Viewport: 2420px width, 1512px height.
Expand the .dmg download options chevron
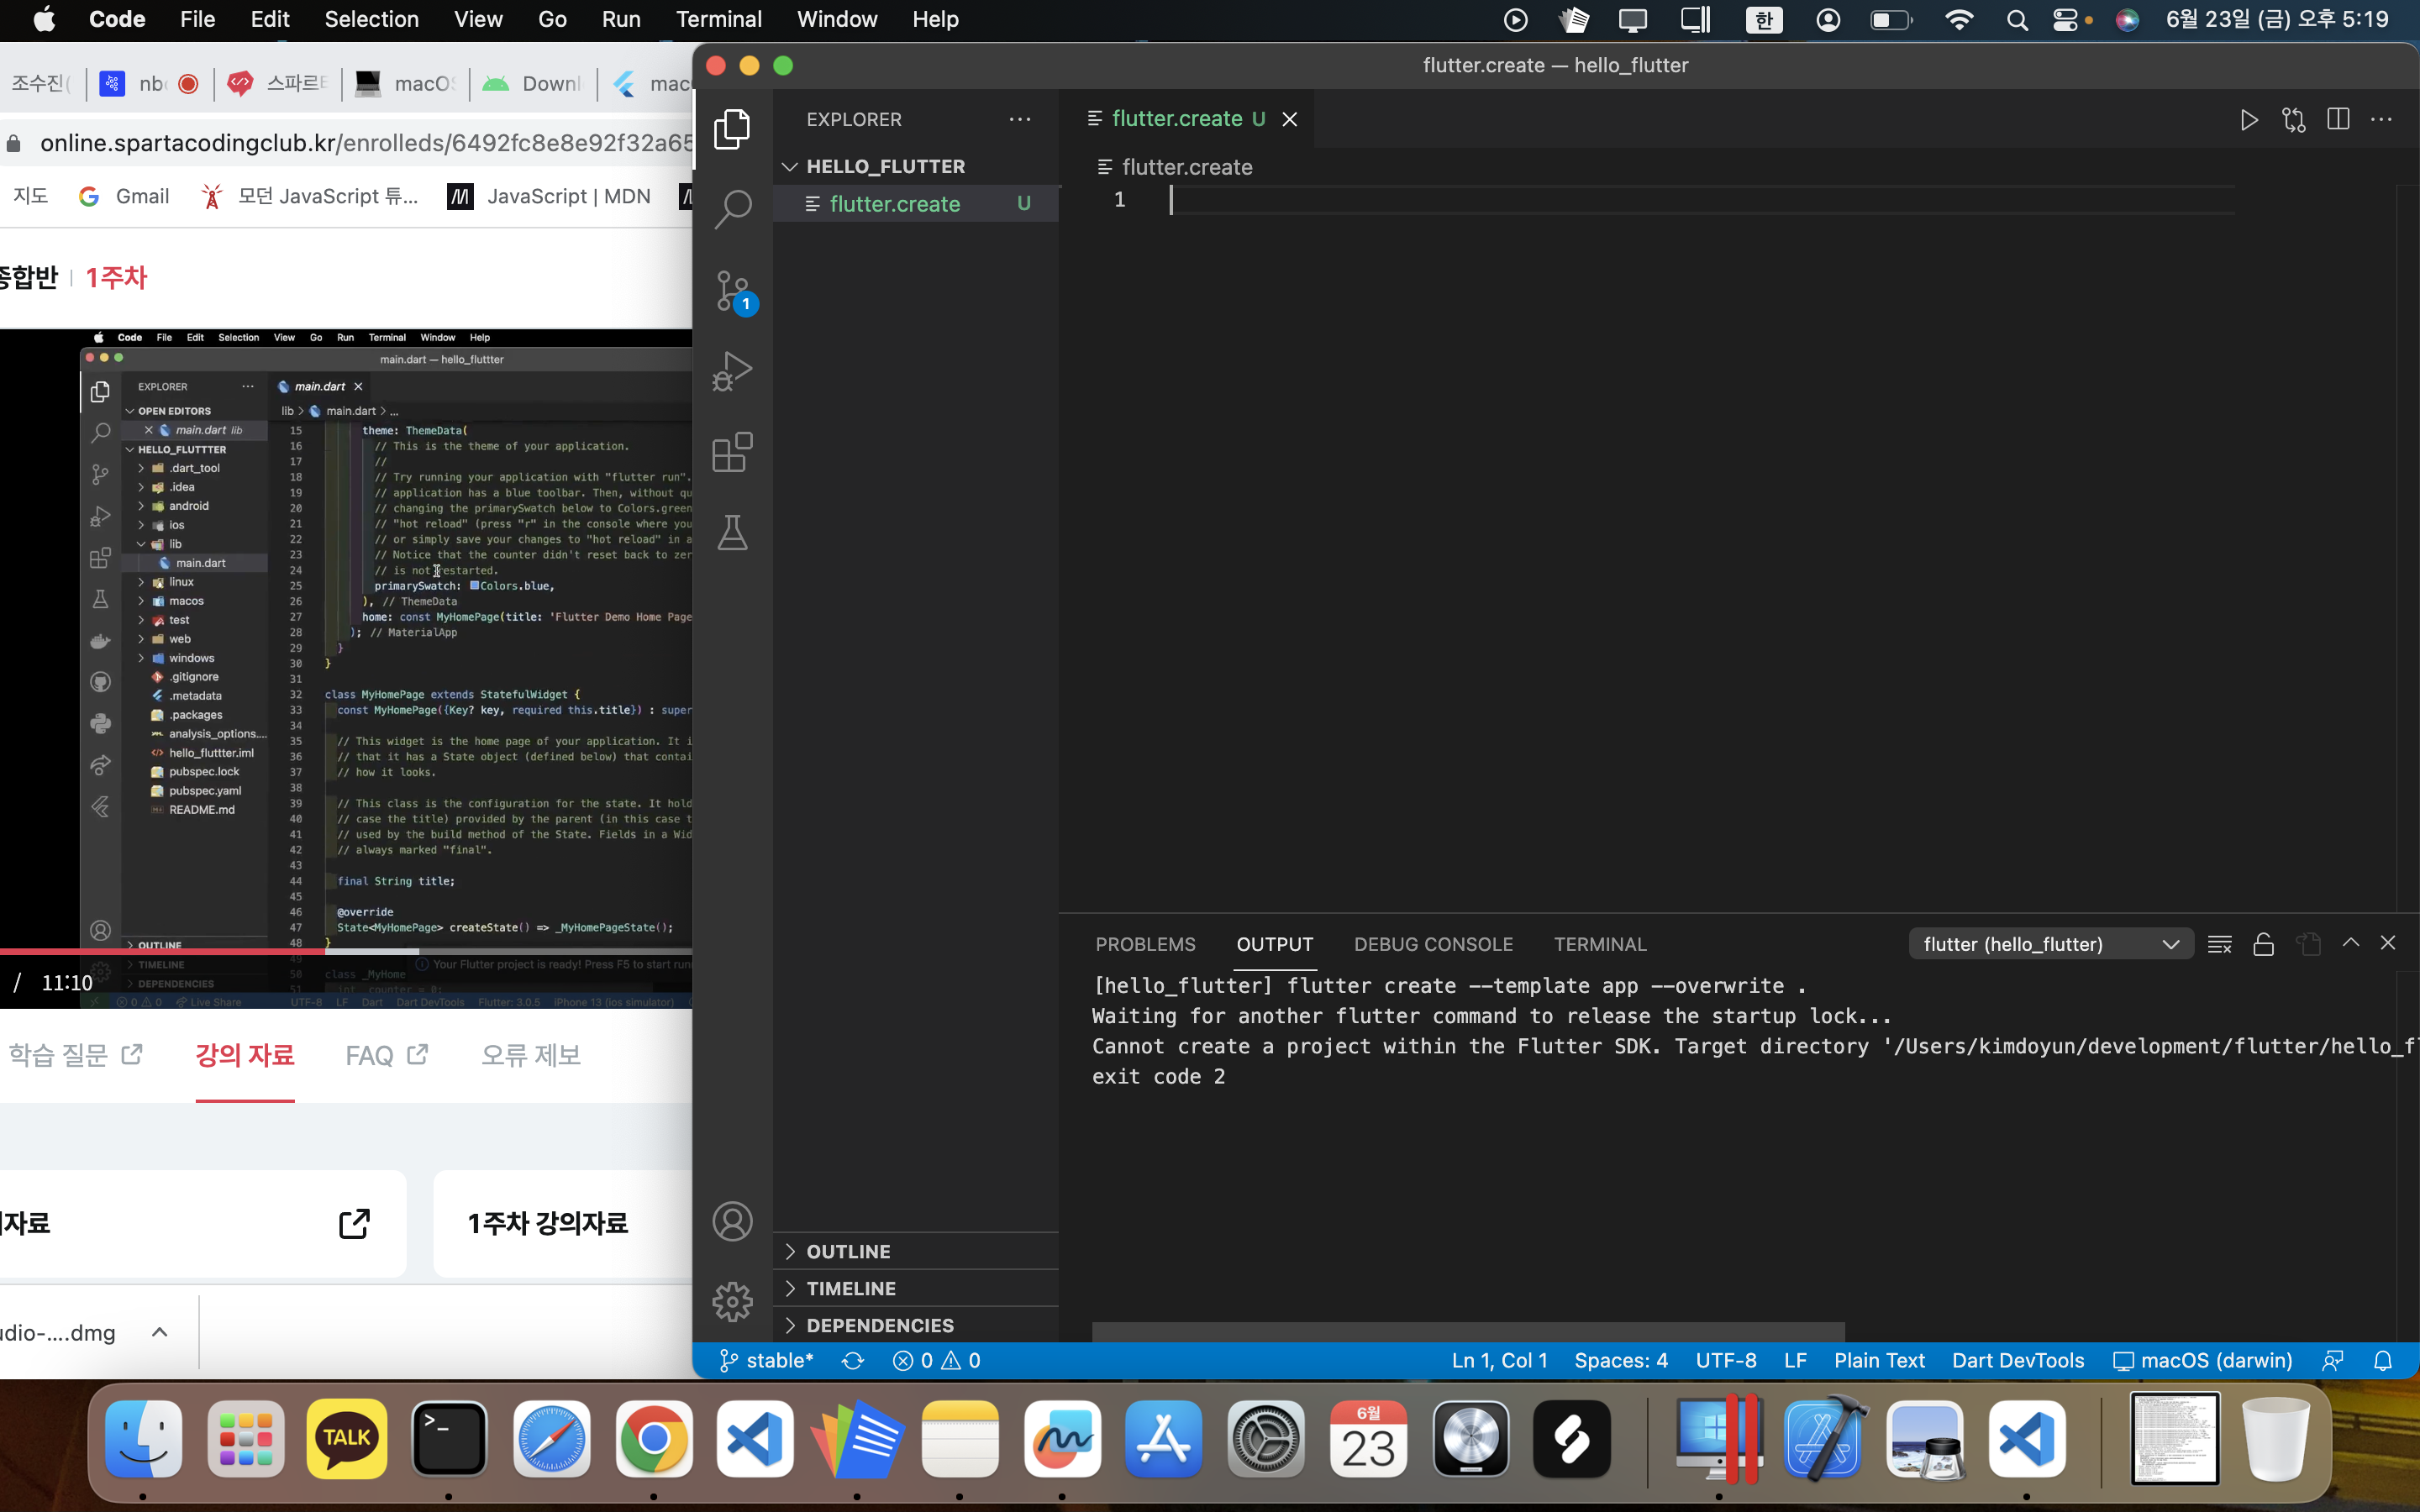point(159,1333)
